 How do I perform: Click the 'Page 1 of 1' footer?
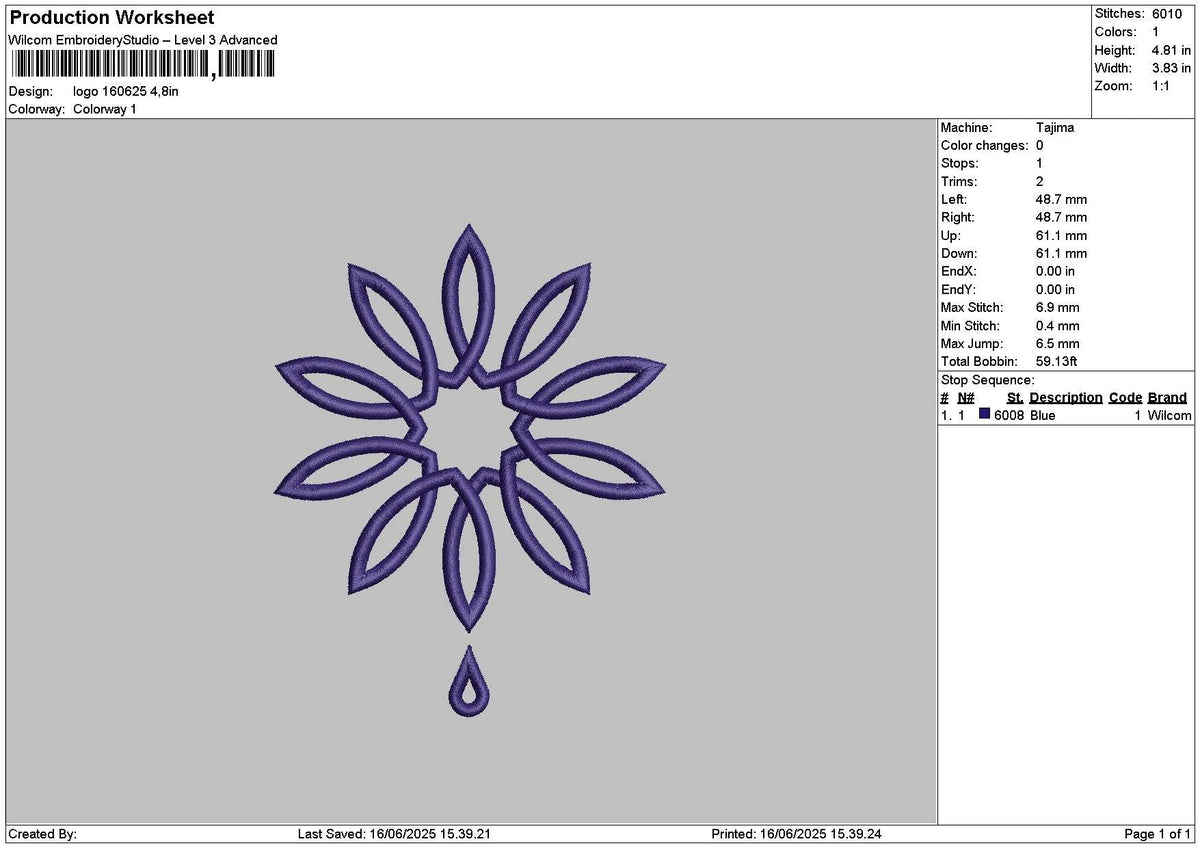1158,834
